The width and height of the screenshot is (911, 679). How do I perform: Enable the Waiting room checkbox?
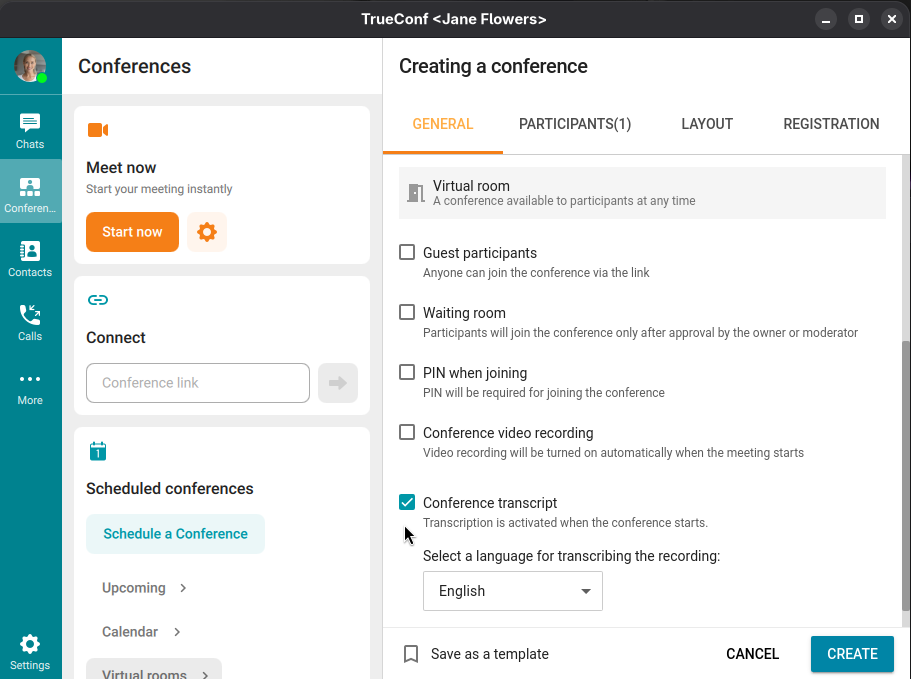[x=407, y=312]
